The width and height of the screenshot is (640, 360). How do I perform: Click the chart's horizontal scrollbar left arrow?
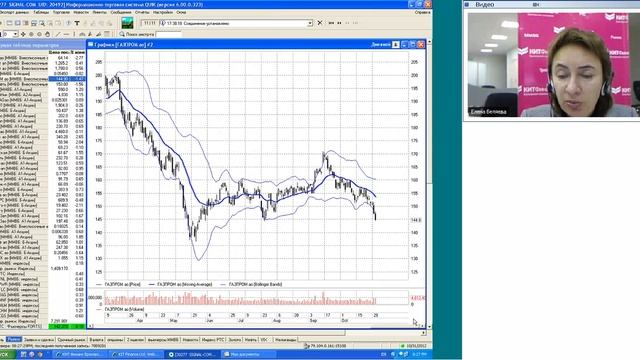coord(91,326)
